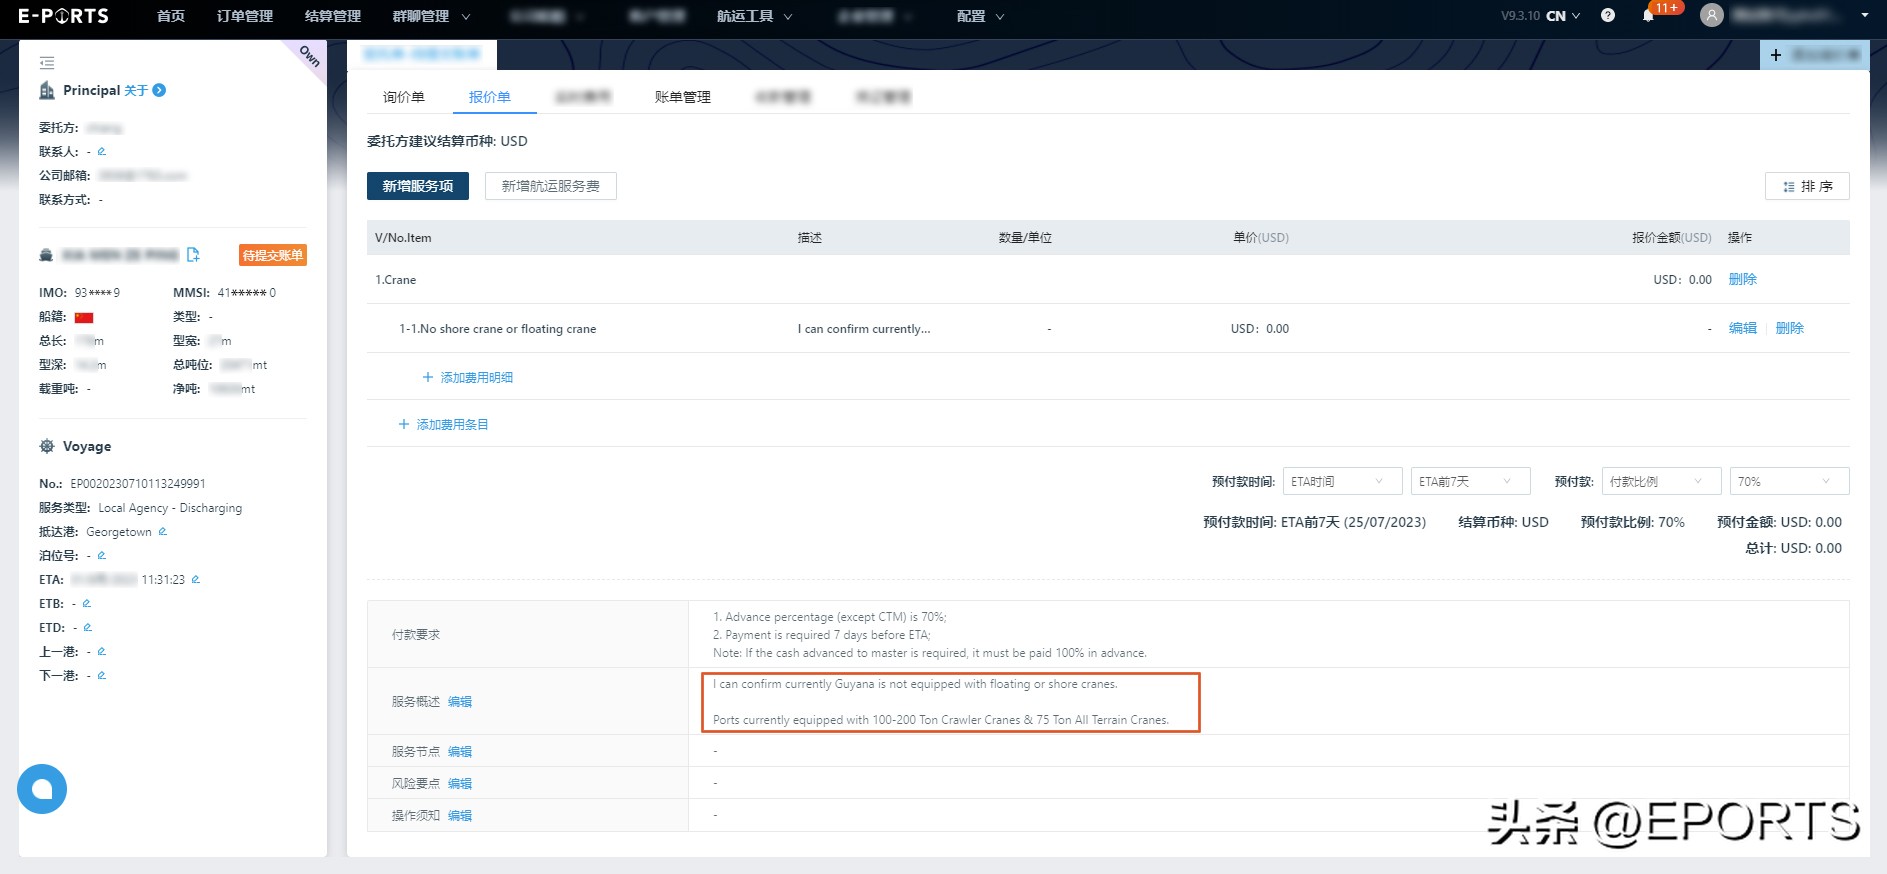Image resolution: width=1887 pixels, height=874 pixels.
Task: Click 添加费用条目 link
Action: pyautogui.click(x=453, y=425)
